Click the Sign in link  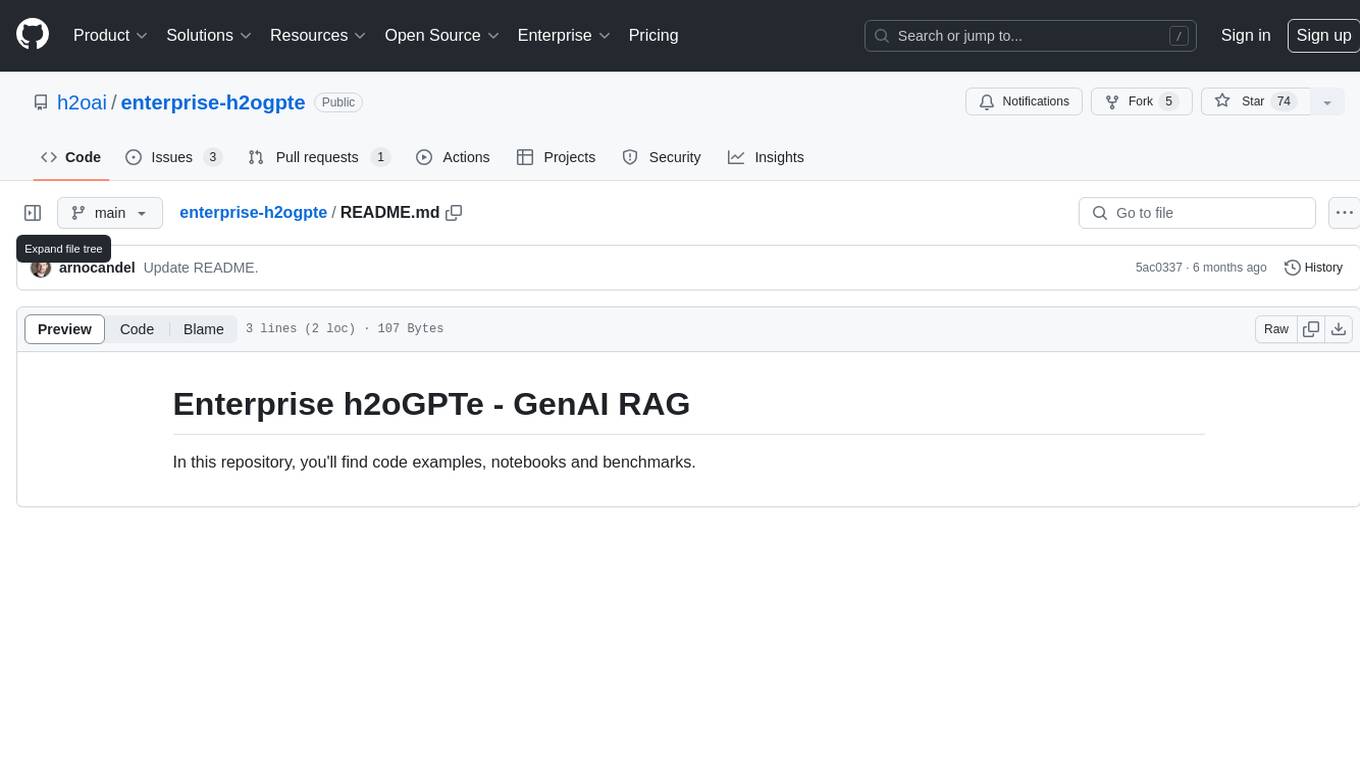[x=1245, y=35]
